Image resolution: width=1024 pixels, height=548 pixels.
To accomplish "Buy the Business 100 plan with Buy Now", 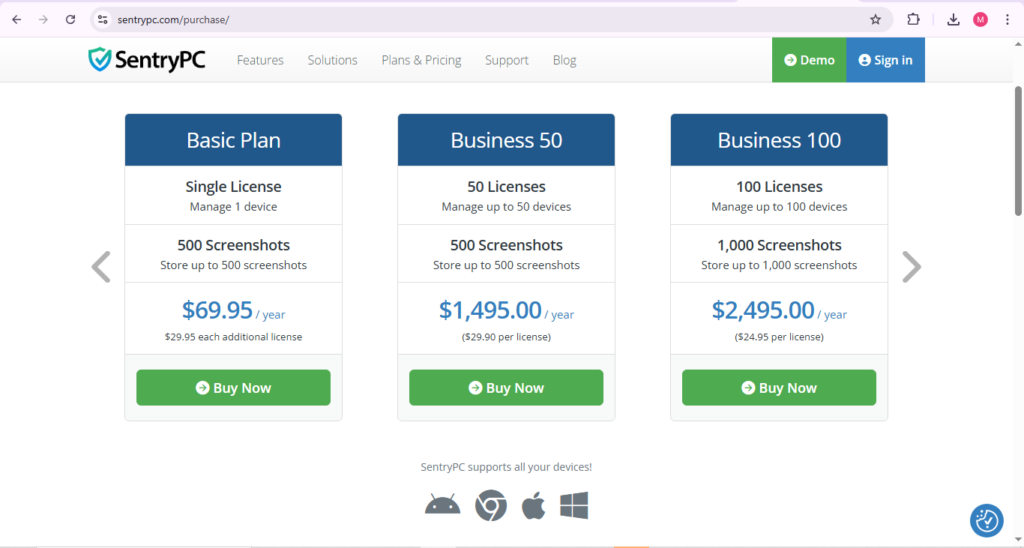I will coord(779,387).
